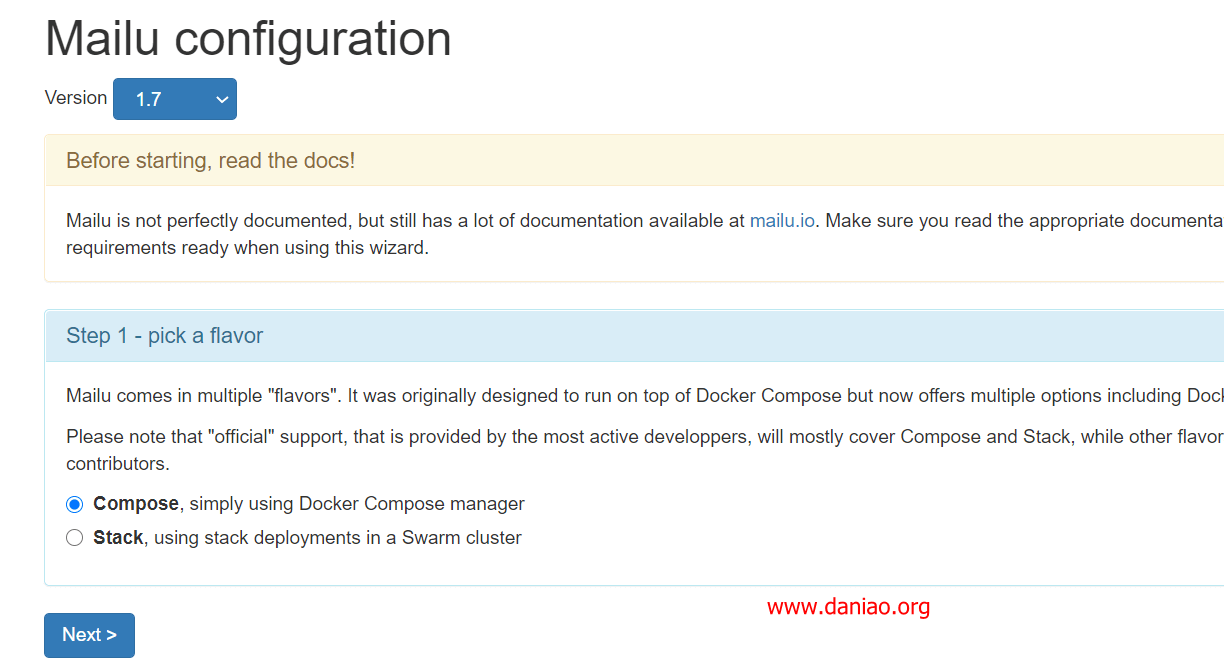Click the 'Step 1 - pick a flavor' header
The height and width of the screenshot is (658, 1224).
coord(165,336)
